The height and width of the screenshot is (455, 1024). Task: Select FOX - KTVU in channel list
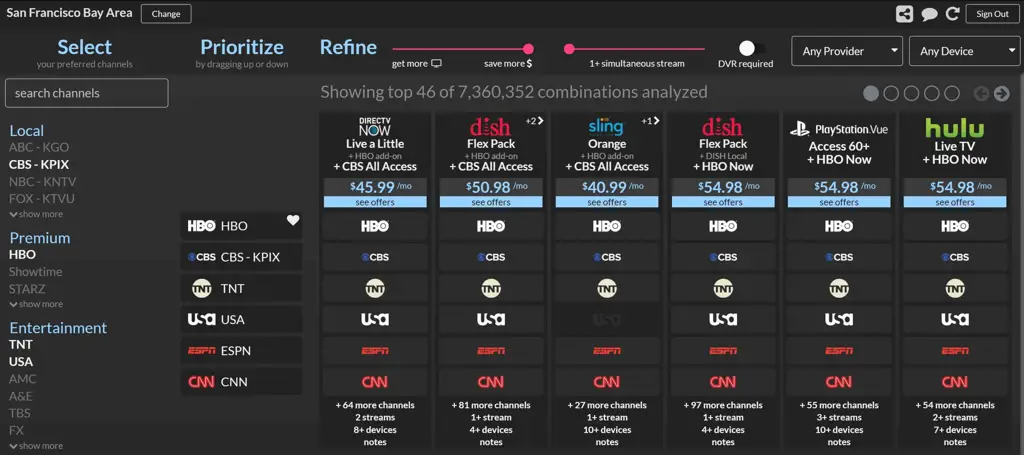coord(42,198)
